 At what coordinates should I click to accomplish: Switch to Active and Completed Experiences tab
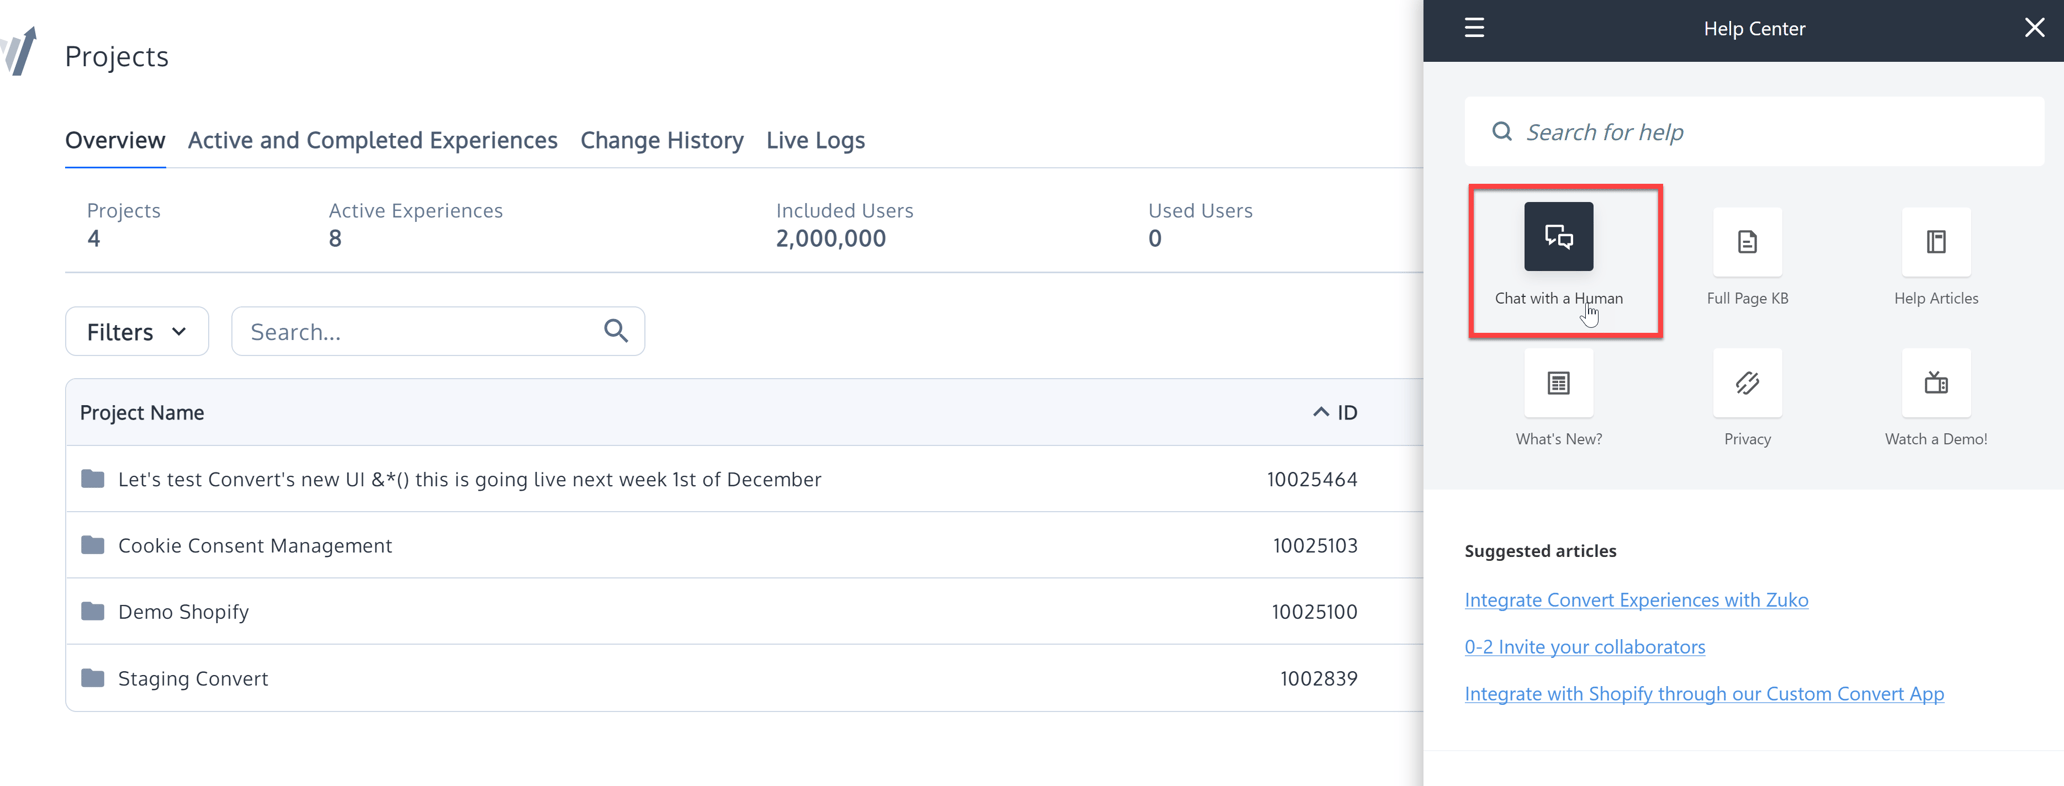[x=372, y=140]
